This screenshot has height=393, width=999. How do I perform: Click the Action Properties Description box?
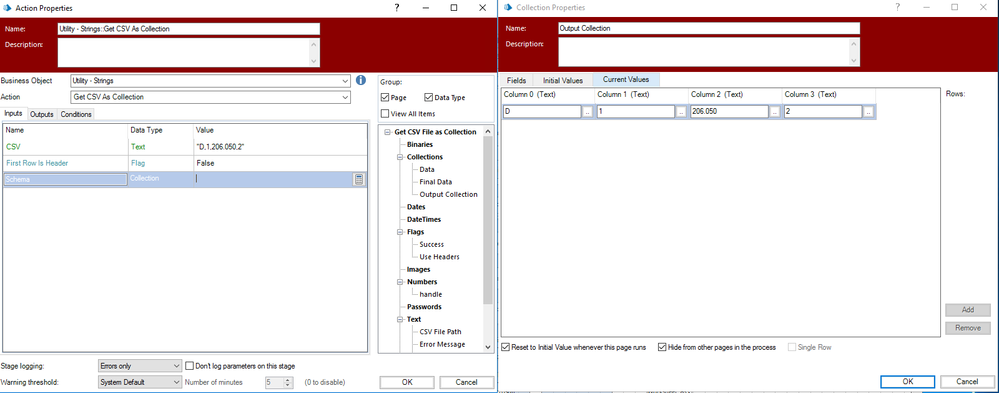tap(189, 52)
